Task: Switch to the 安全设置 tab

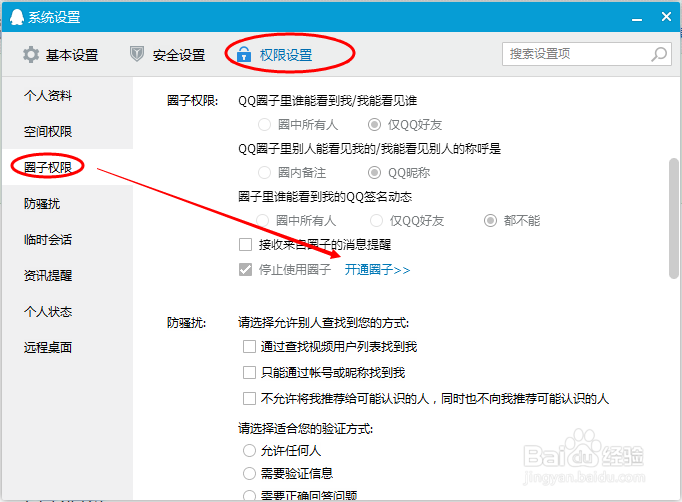Action: click(168, 55)
